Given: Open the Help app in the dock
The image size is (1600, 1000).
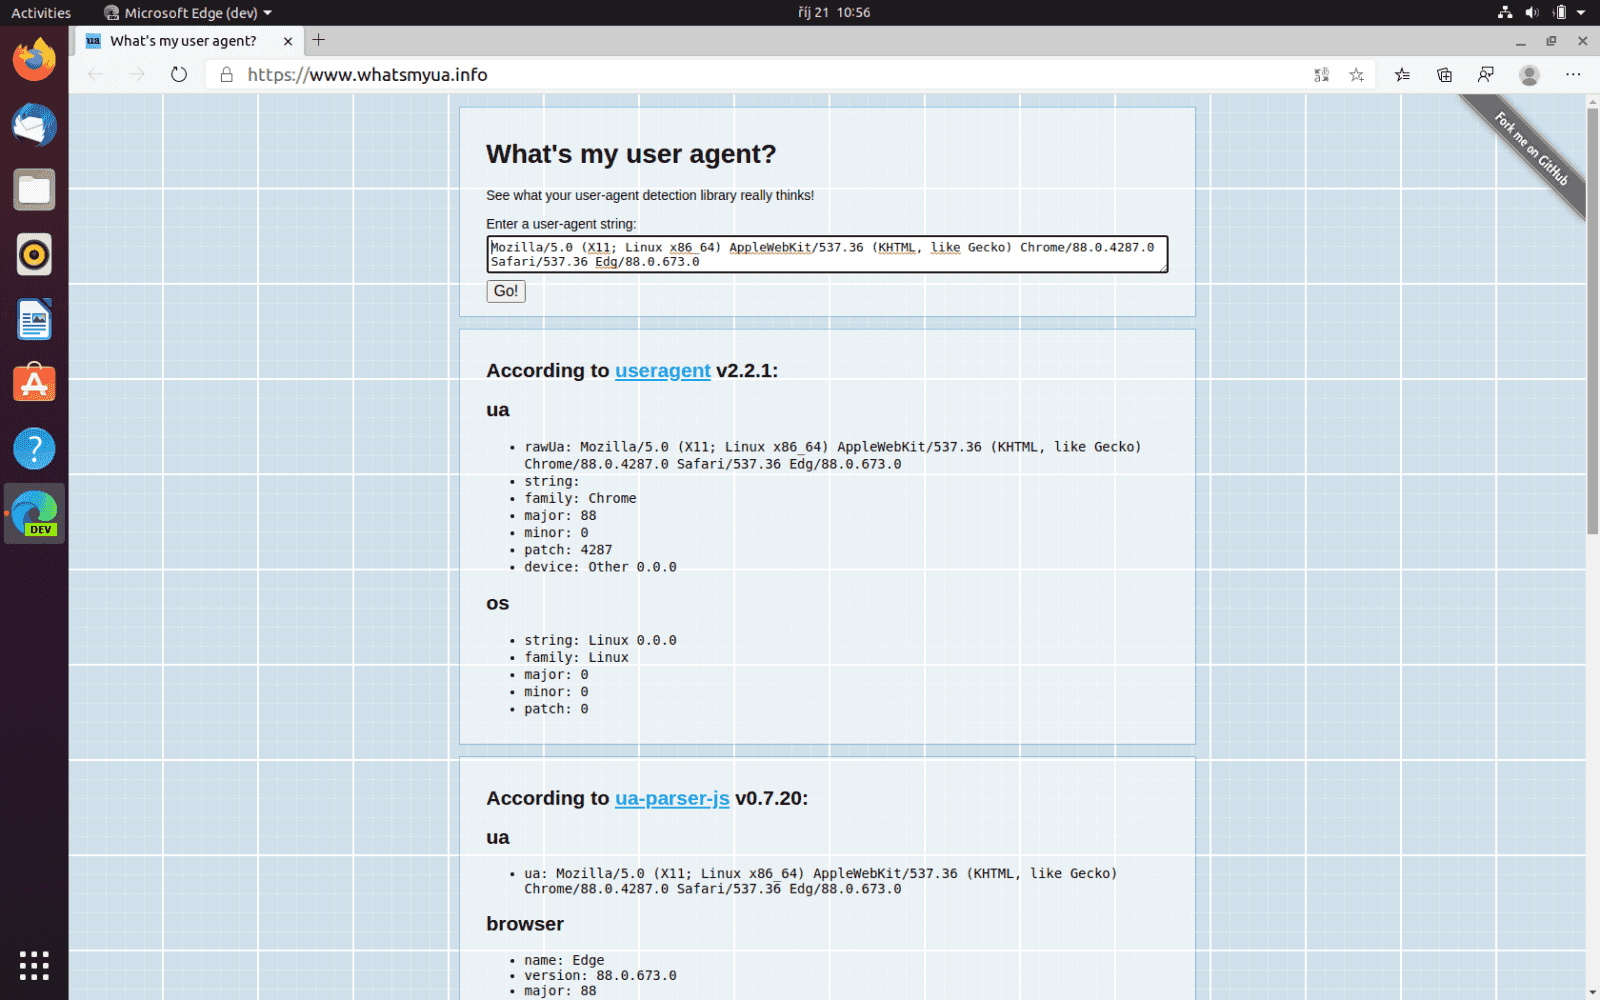Looking at the screenshot, I should click(x=34, y=449).
